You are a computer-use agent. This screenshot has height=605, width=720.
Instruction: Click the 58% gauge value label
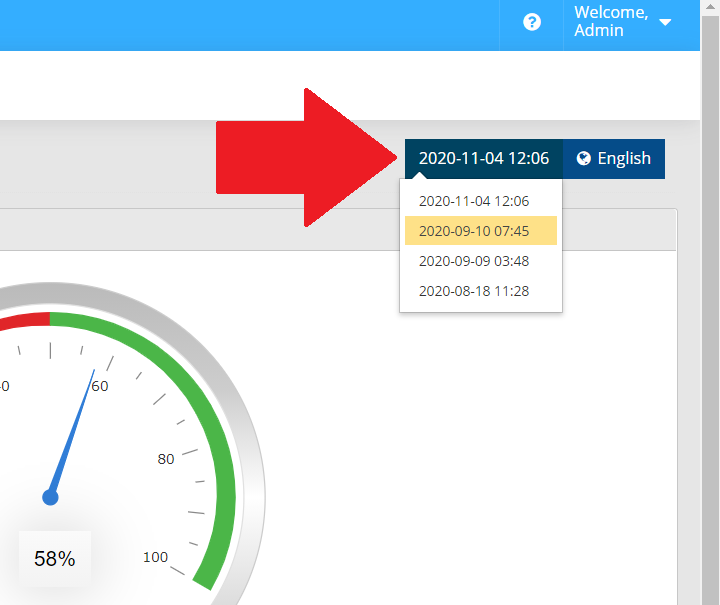55,559
